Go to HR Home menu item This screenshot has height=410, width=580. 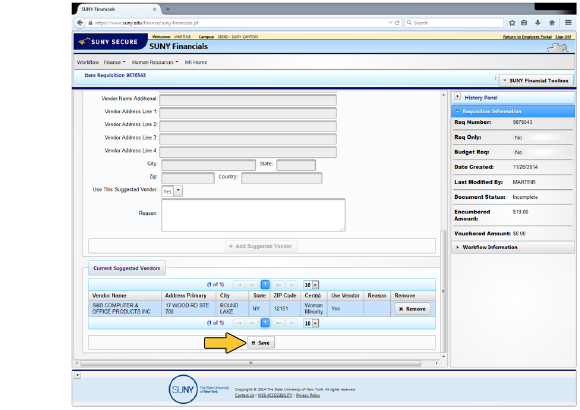(196, 62)
